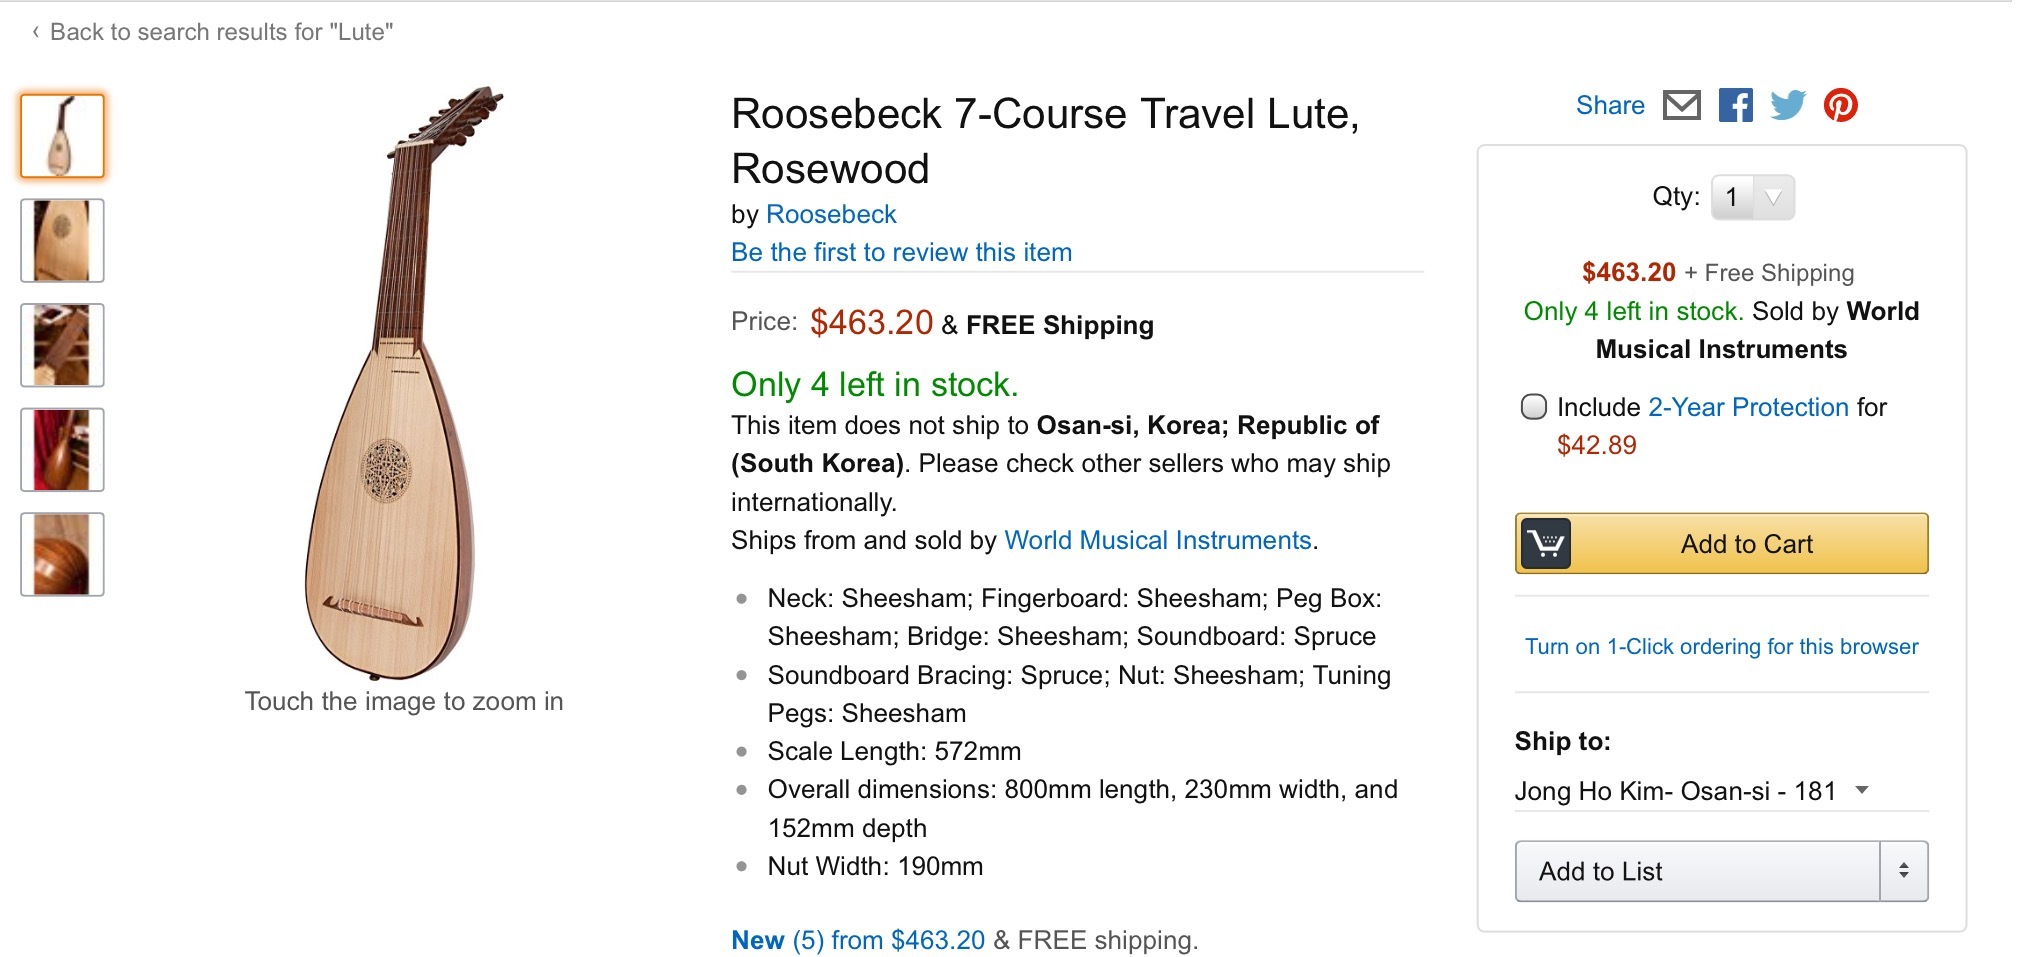Tweet this product with Twitter icon
Image resolution: width=2044 pixels, height=957 pixels.
[1787, 105]
